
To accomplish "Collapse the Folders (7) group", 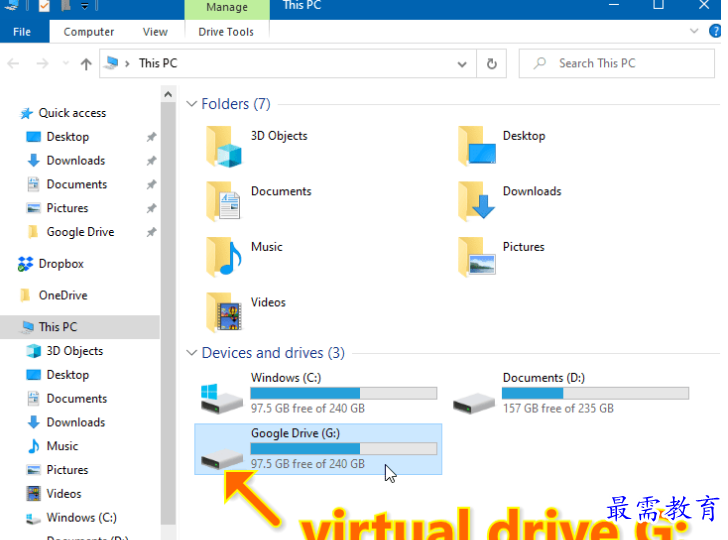I will [191, 104].
